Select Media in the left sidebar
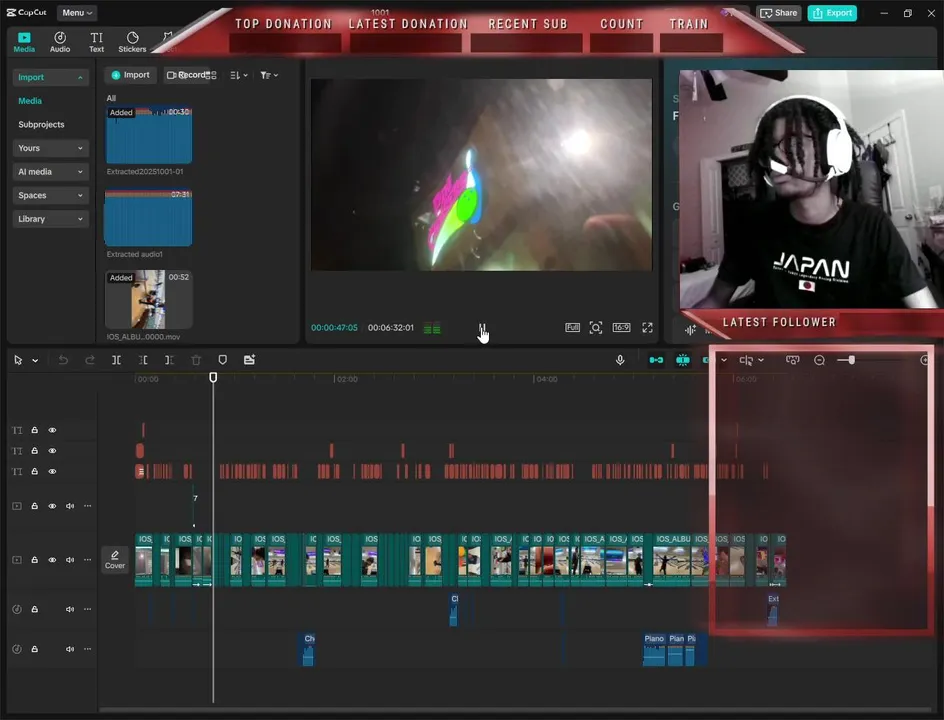The image size is (944, 720). click(x=30, y=101)
